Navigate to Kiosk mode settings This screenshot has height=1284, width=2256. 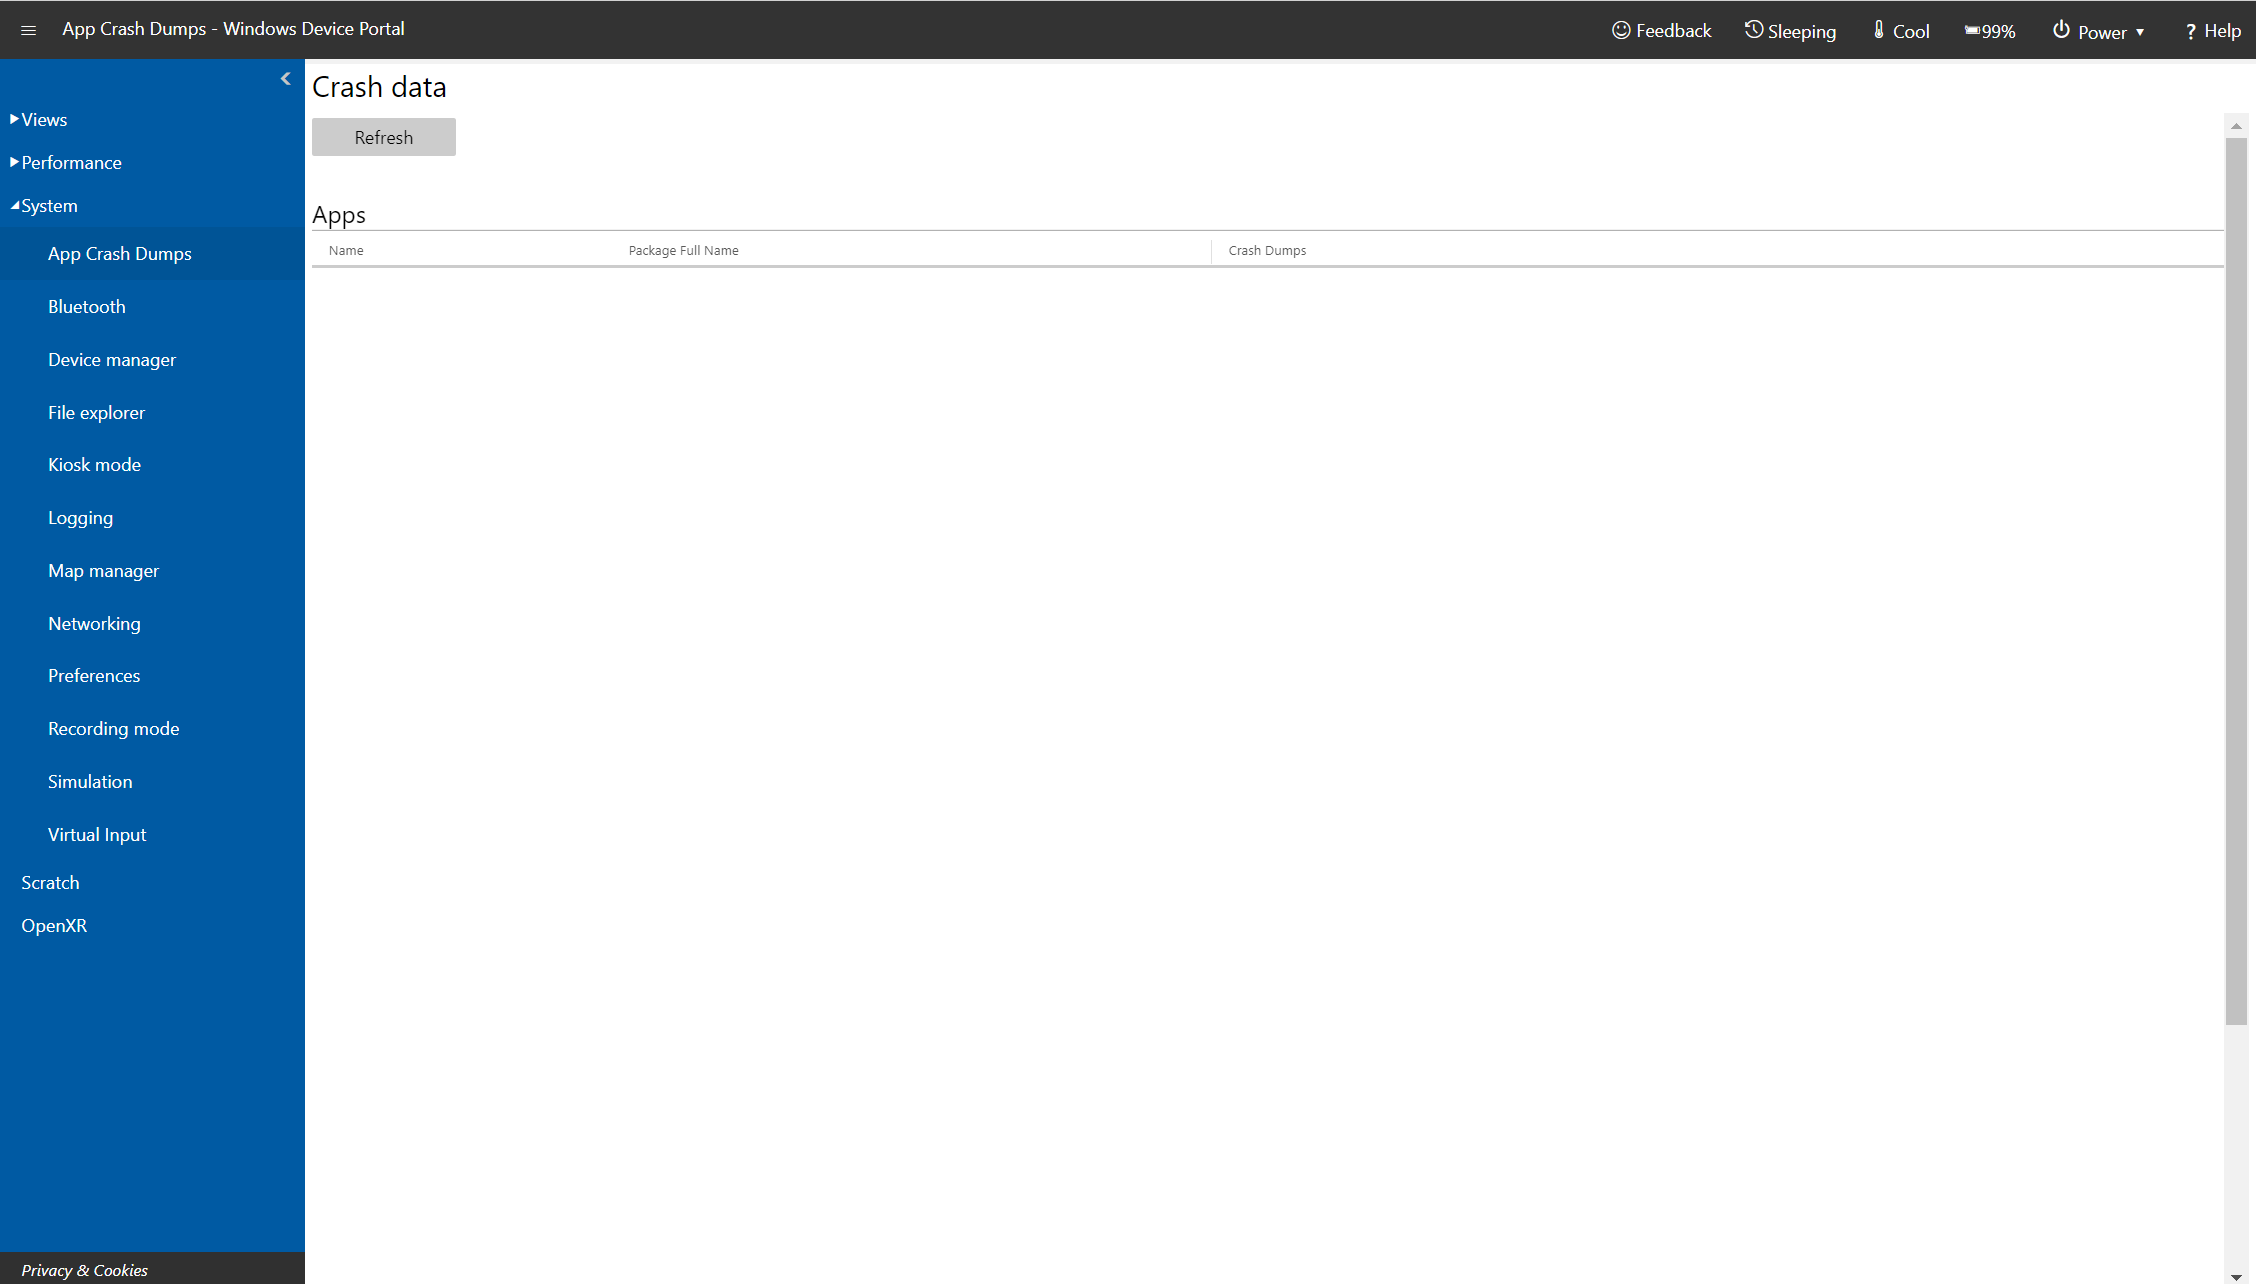pos(95,465)
